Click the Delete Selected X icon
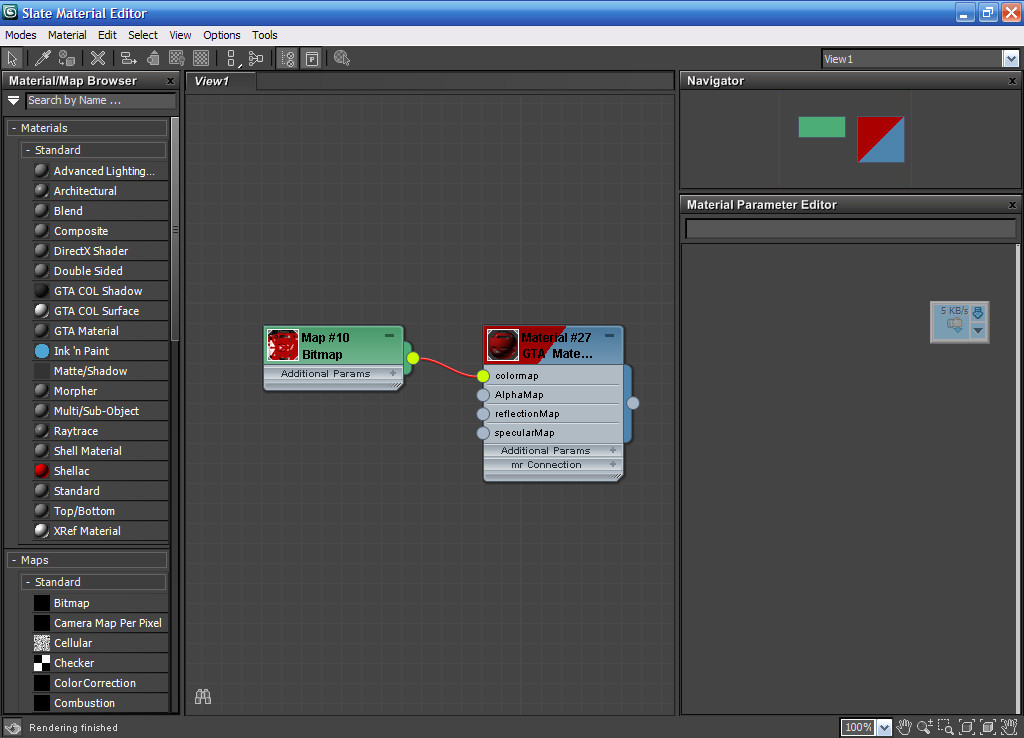This screenshot has height=738, width=1024. click(x=98, y=59)
